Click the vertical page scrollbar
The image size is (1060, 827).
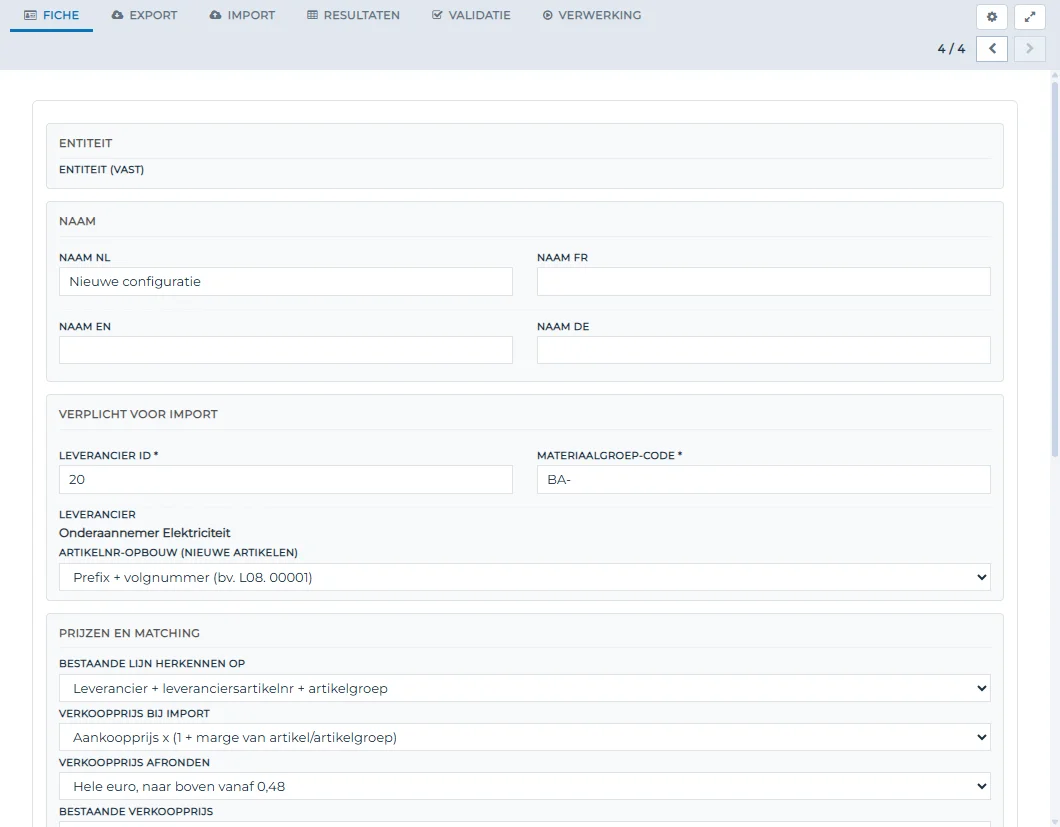[1055, 270]
